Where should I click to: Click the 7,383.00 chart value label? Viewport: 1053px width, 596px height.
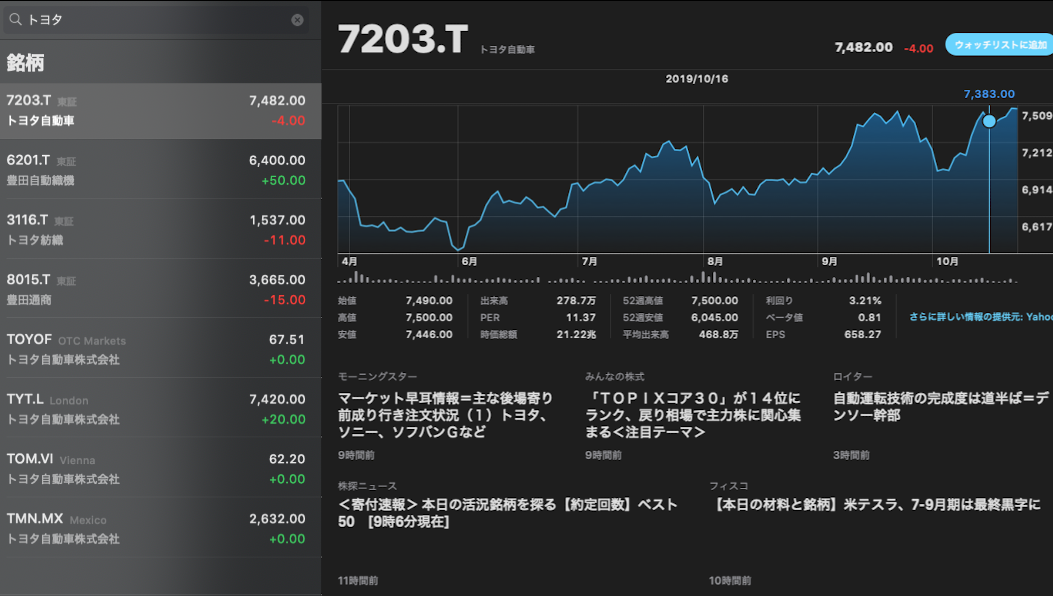pyautogui.click(x=989, y=94)
